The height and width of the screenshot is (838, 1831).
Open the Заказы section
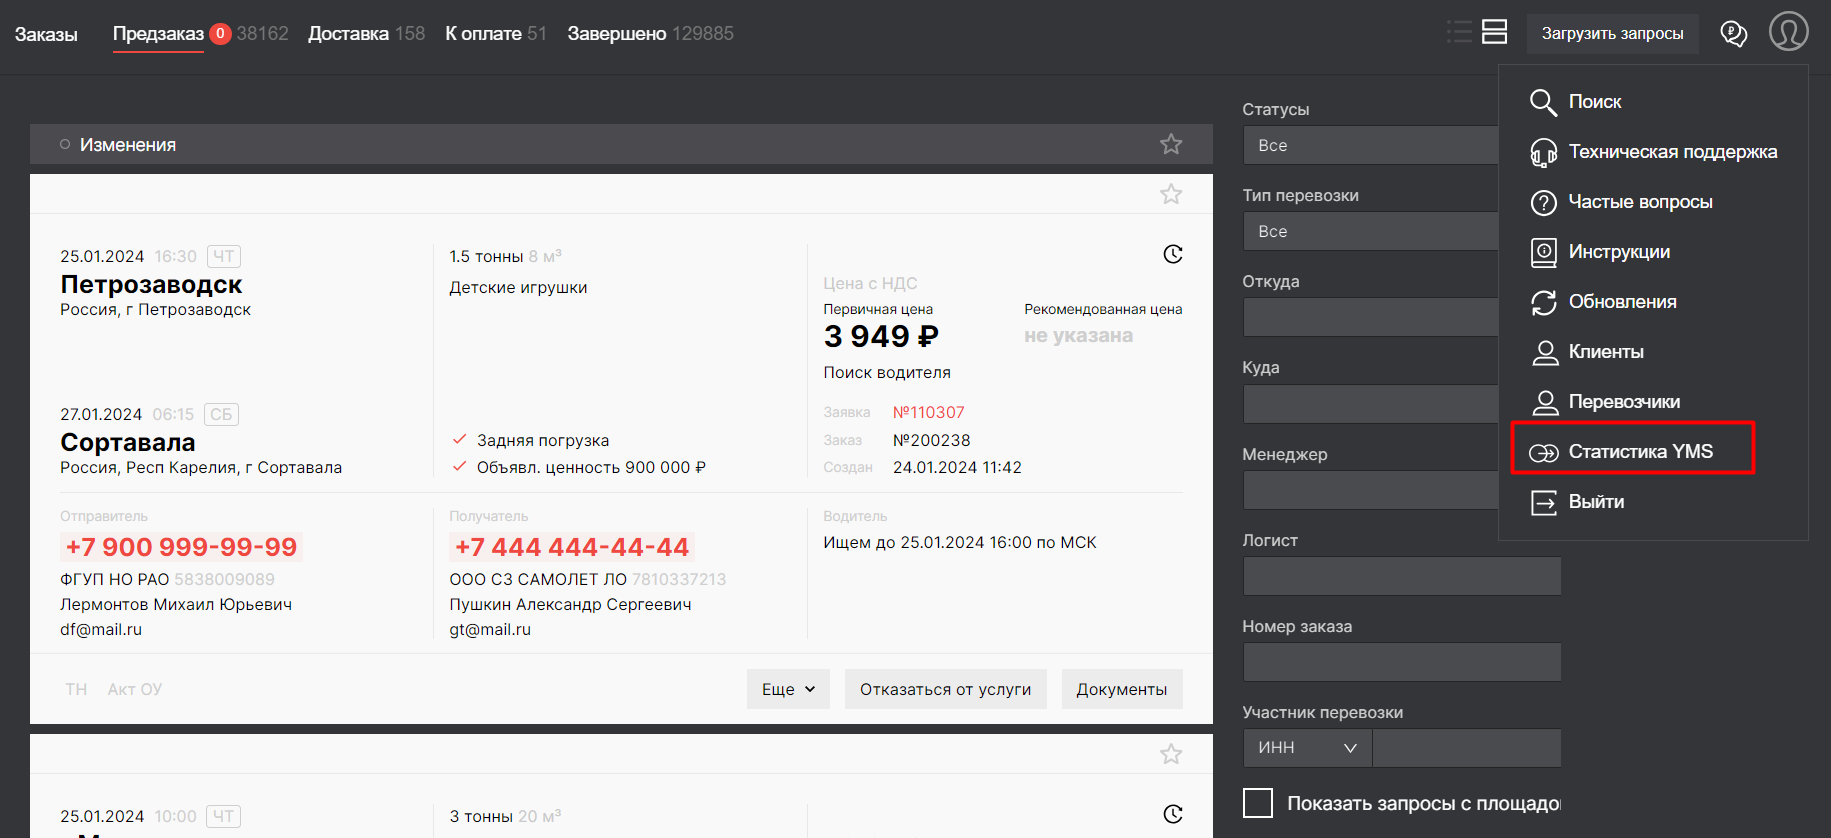[x=46, y=34]
